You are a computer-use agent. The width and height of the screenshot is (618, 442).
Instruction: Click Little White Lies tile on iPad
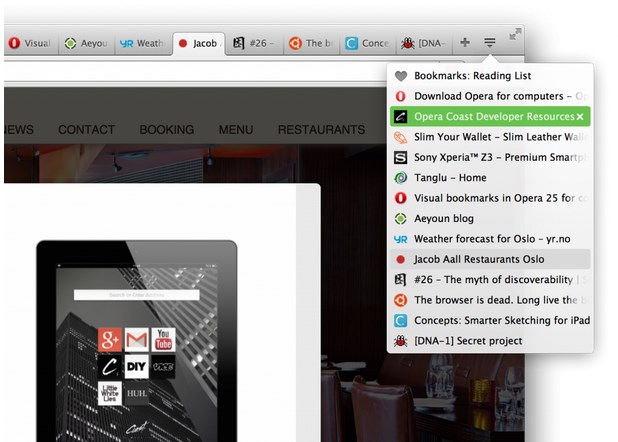(x=110, y=393)
